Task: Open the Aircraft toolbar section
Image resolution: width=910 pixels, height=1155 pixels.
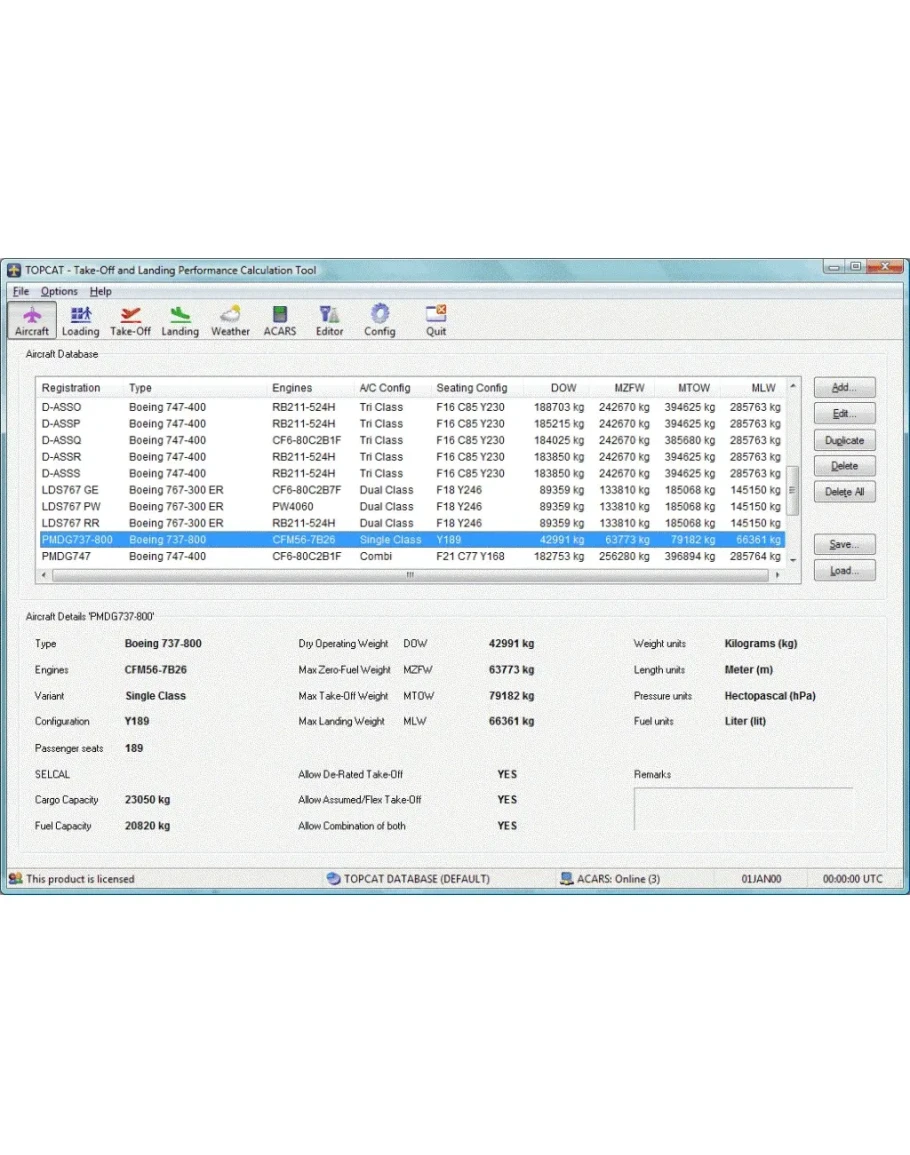Action: pyautogui.click(x=32, y=321)
